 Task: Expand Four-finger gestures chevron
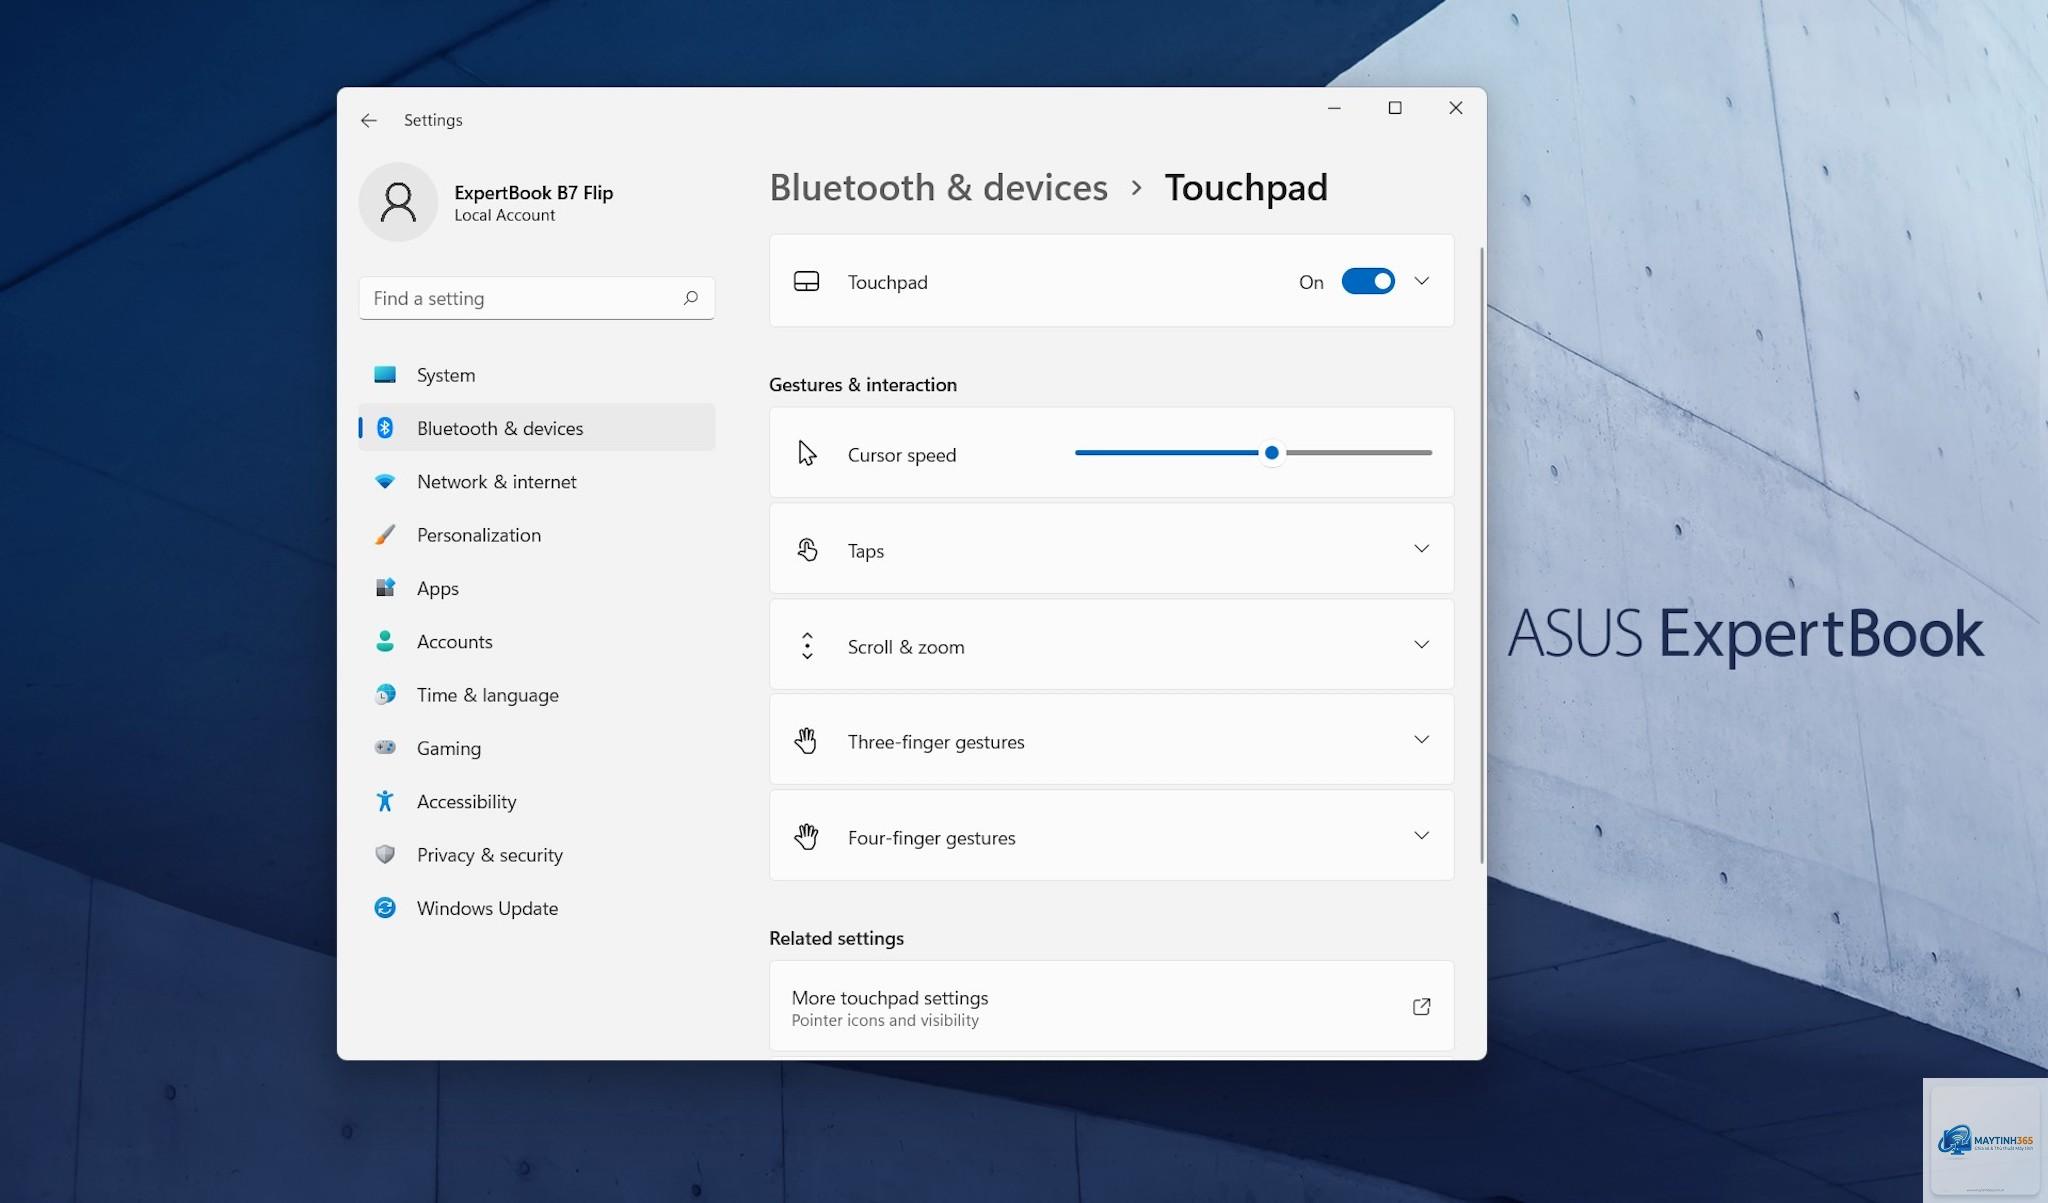1421,836
